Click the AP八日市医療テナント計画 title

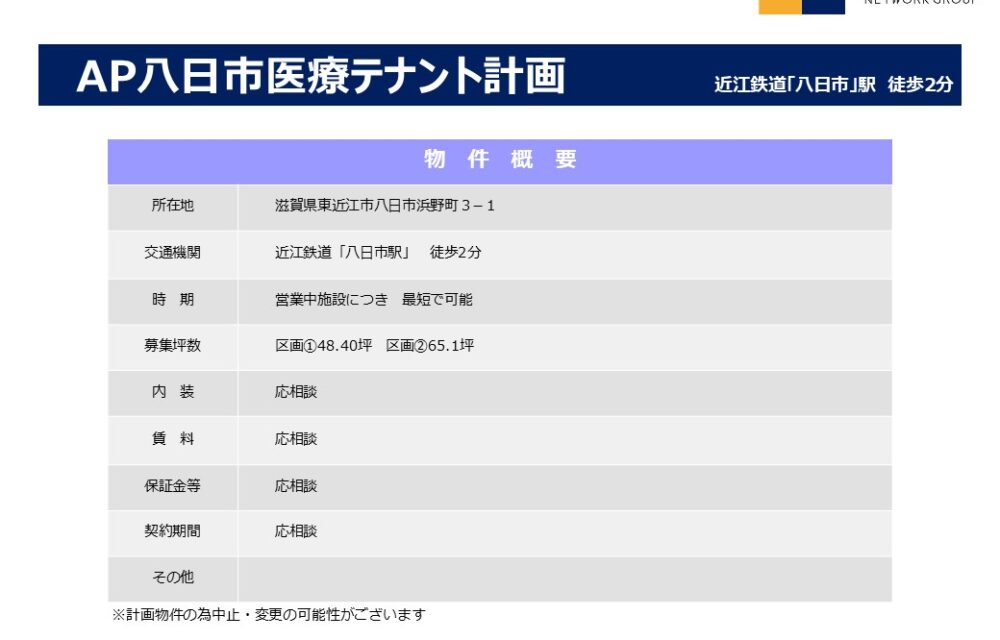(320, 76)
